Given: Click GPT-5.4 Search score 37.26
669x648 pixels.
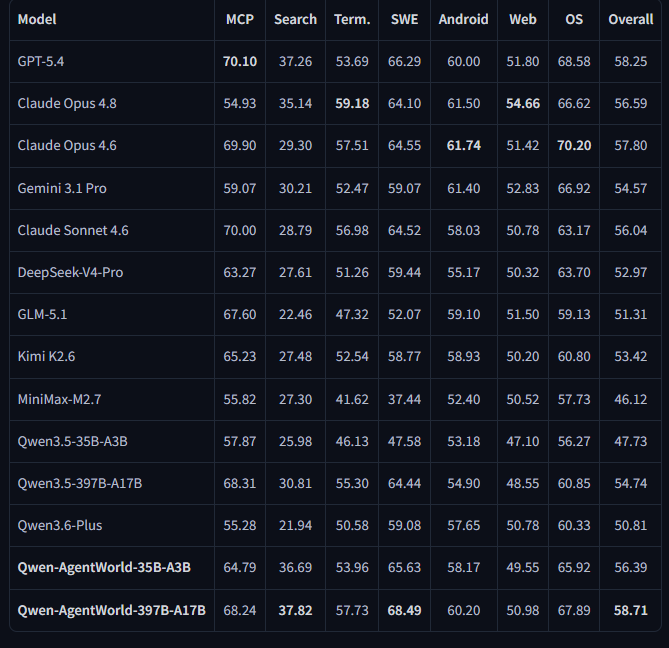Looking at the screenshot, I should 295,61.
